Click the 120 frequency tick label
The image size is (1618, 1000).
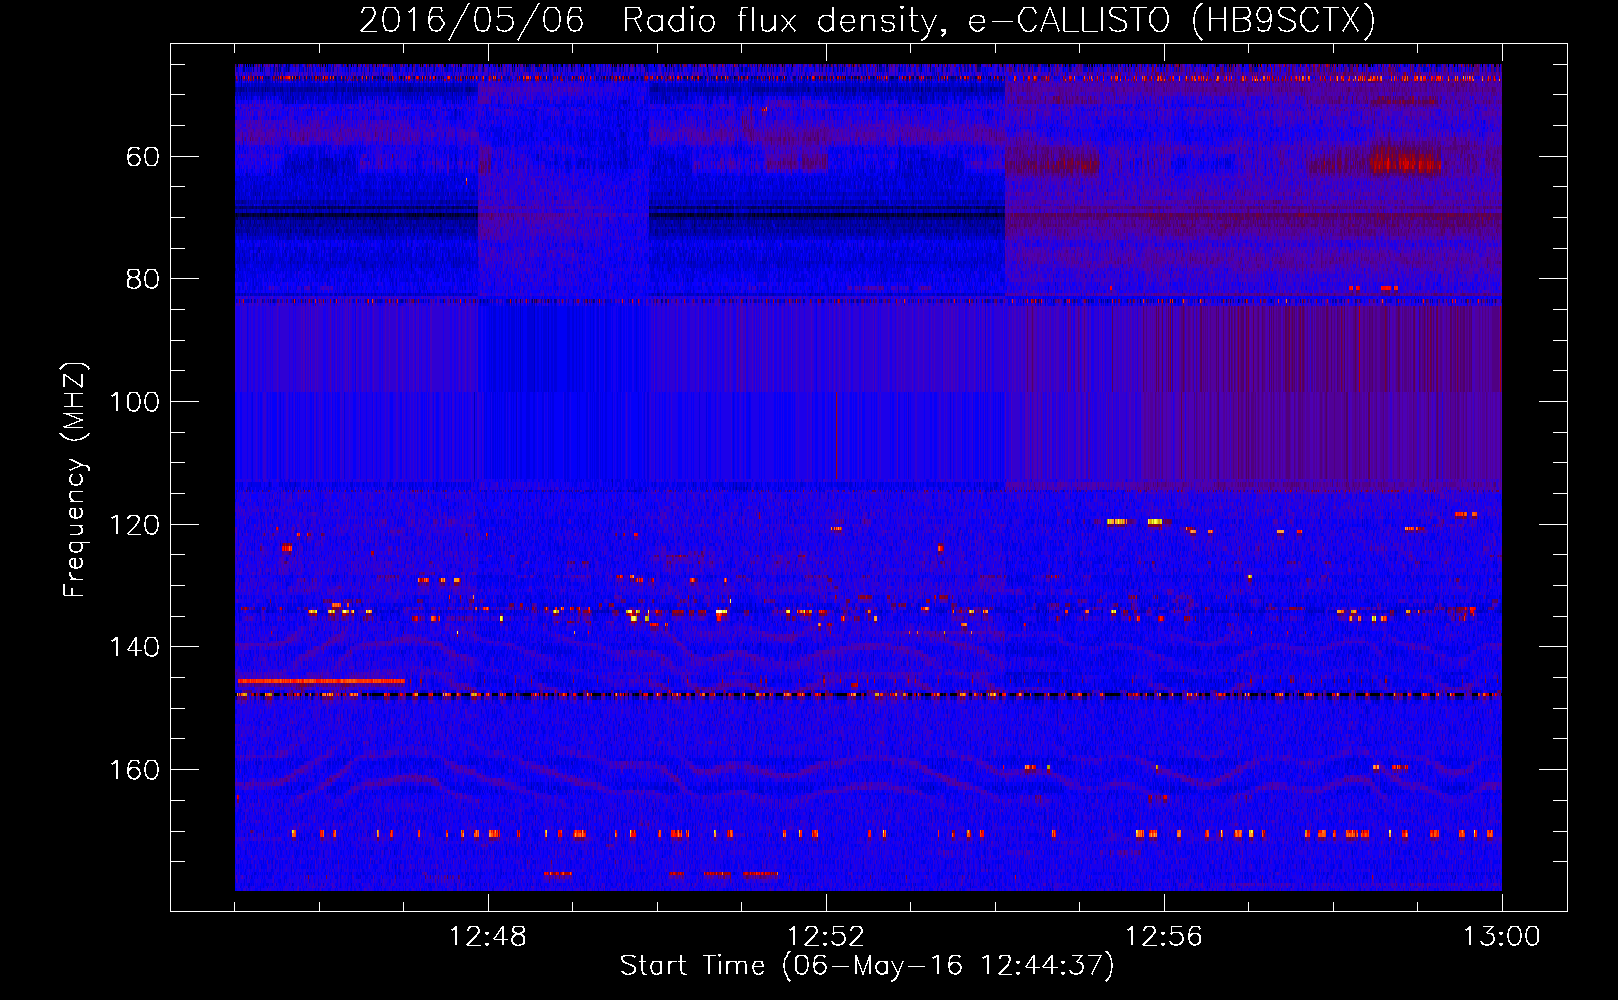pos(135,525)
